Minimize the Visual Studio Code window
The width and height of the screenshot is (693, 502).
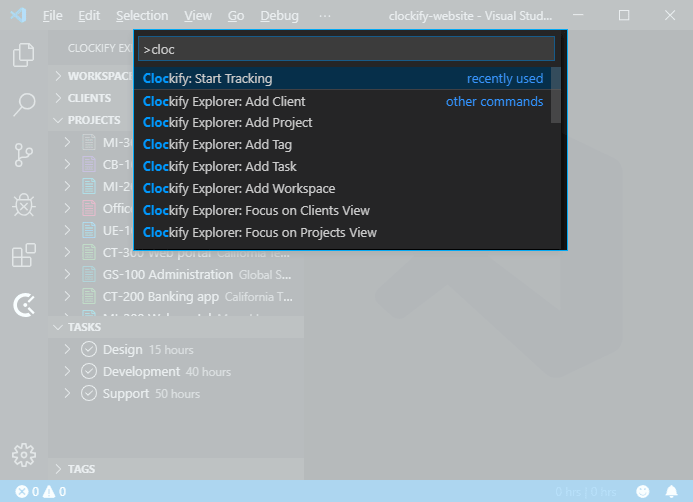(x=578, y=15)
